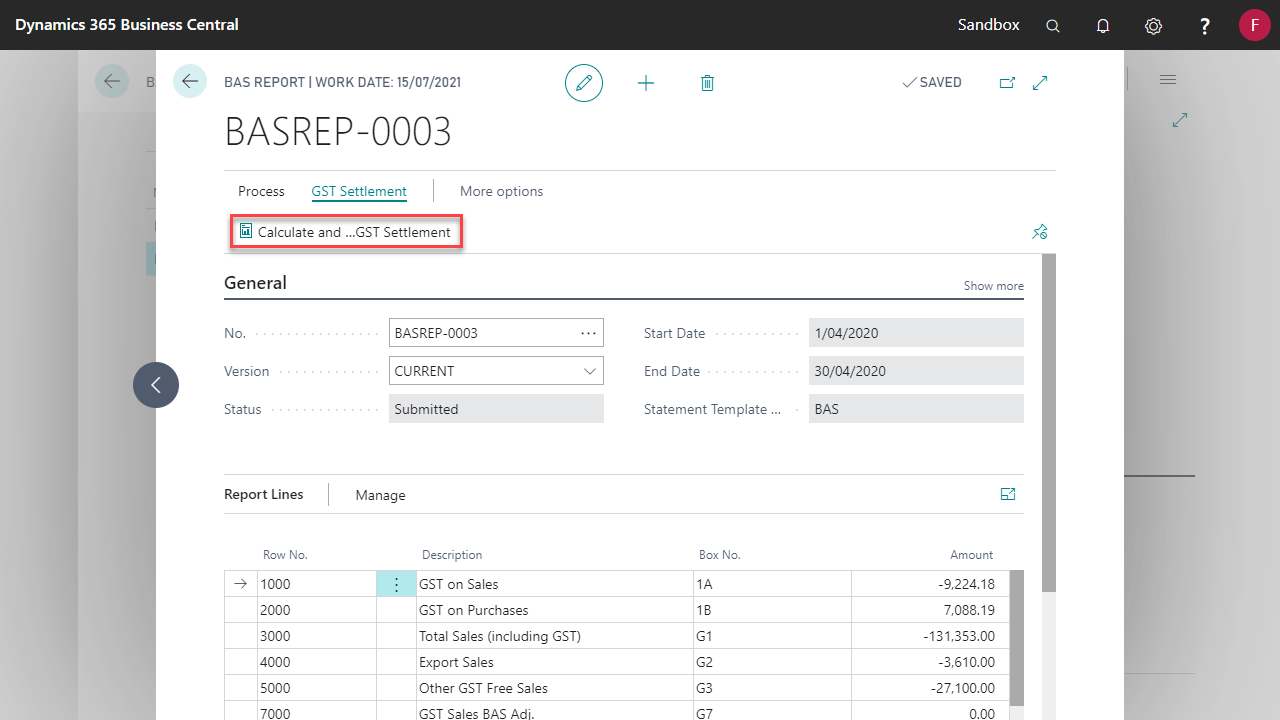This screenshot has width=1280, height=720.
Task: Go back from the BAS Report card
Action: tap(190, 81)
